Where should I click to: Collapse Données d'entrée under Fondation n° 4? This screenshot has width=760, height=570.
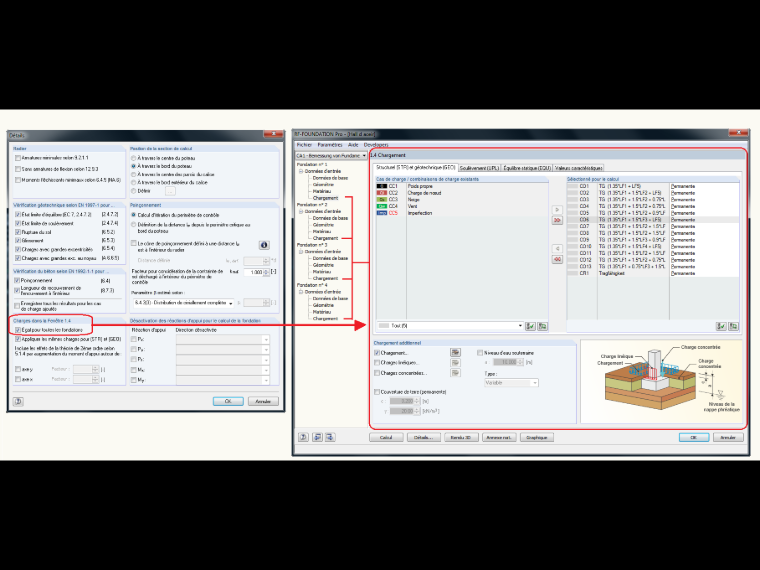301,292
